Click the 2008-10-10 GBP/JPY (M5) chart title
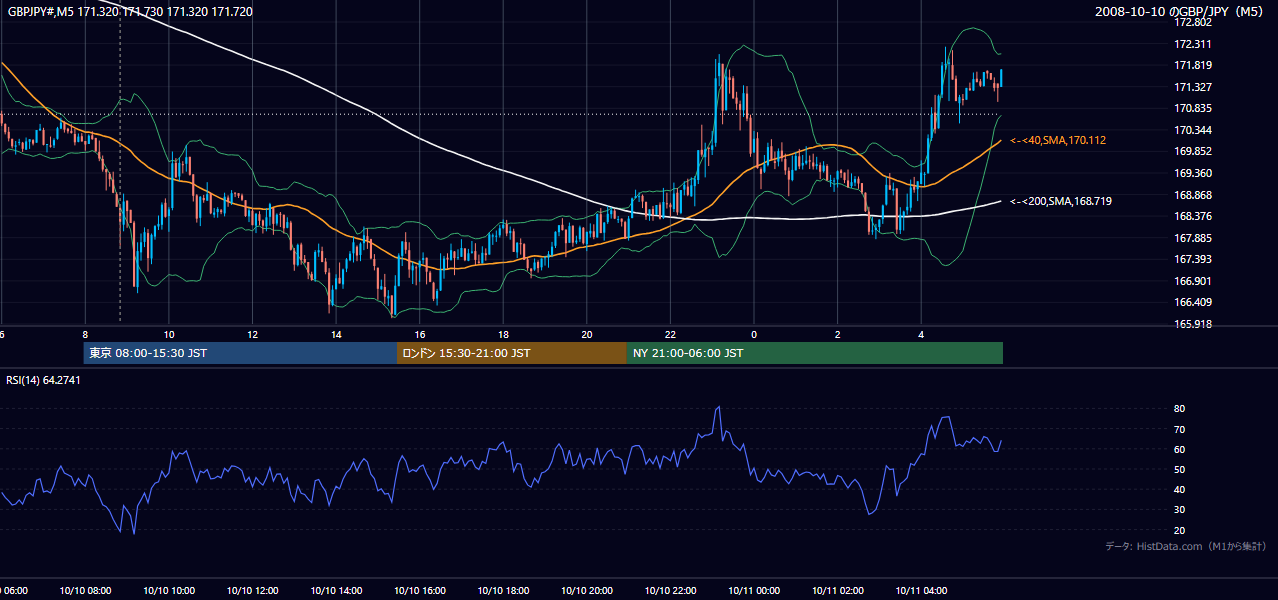The height and width of the screenshot is (600, 1278). (x=1180, y=11)
